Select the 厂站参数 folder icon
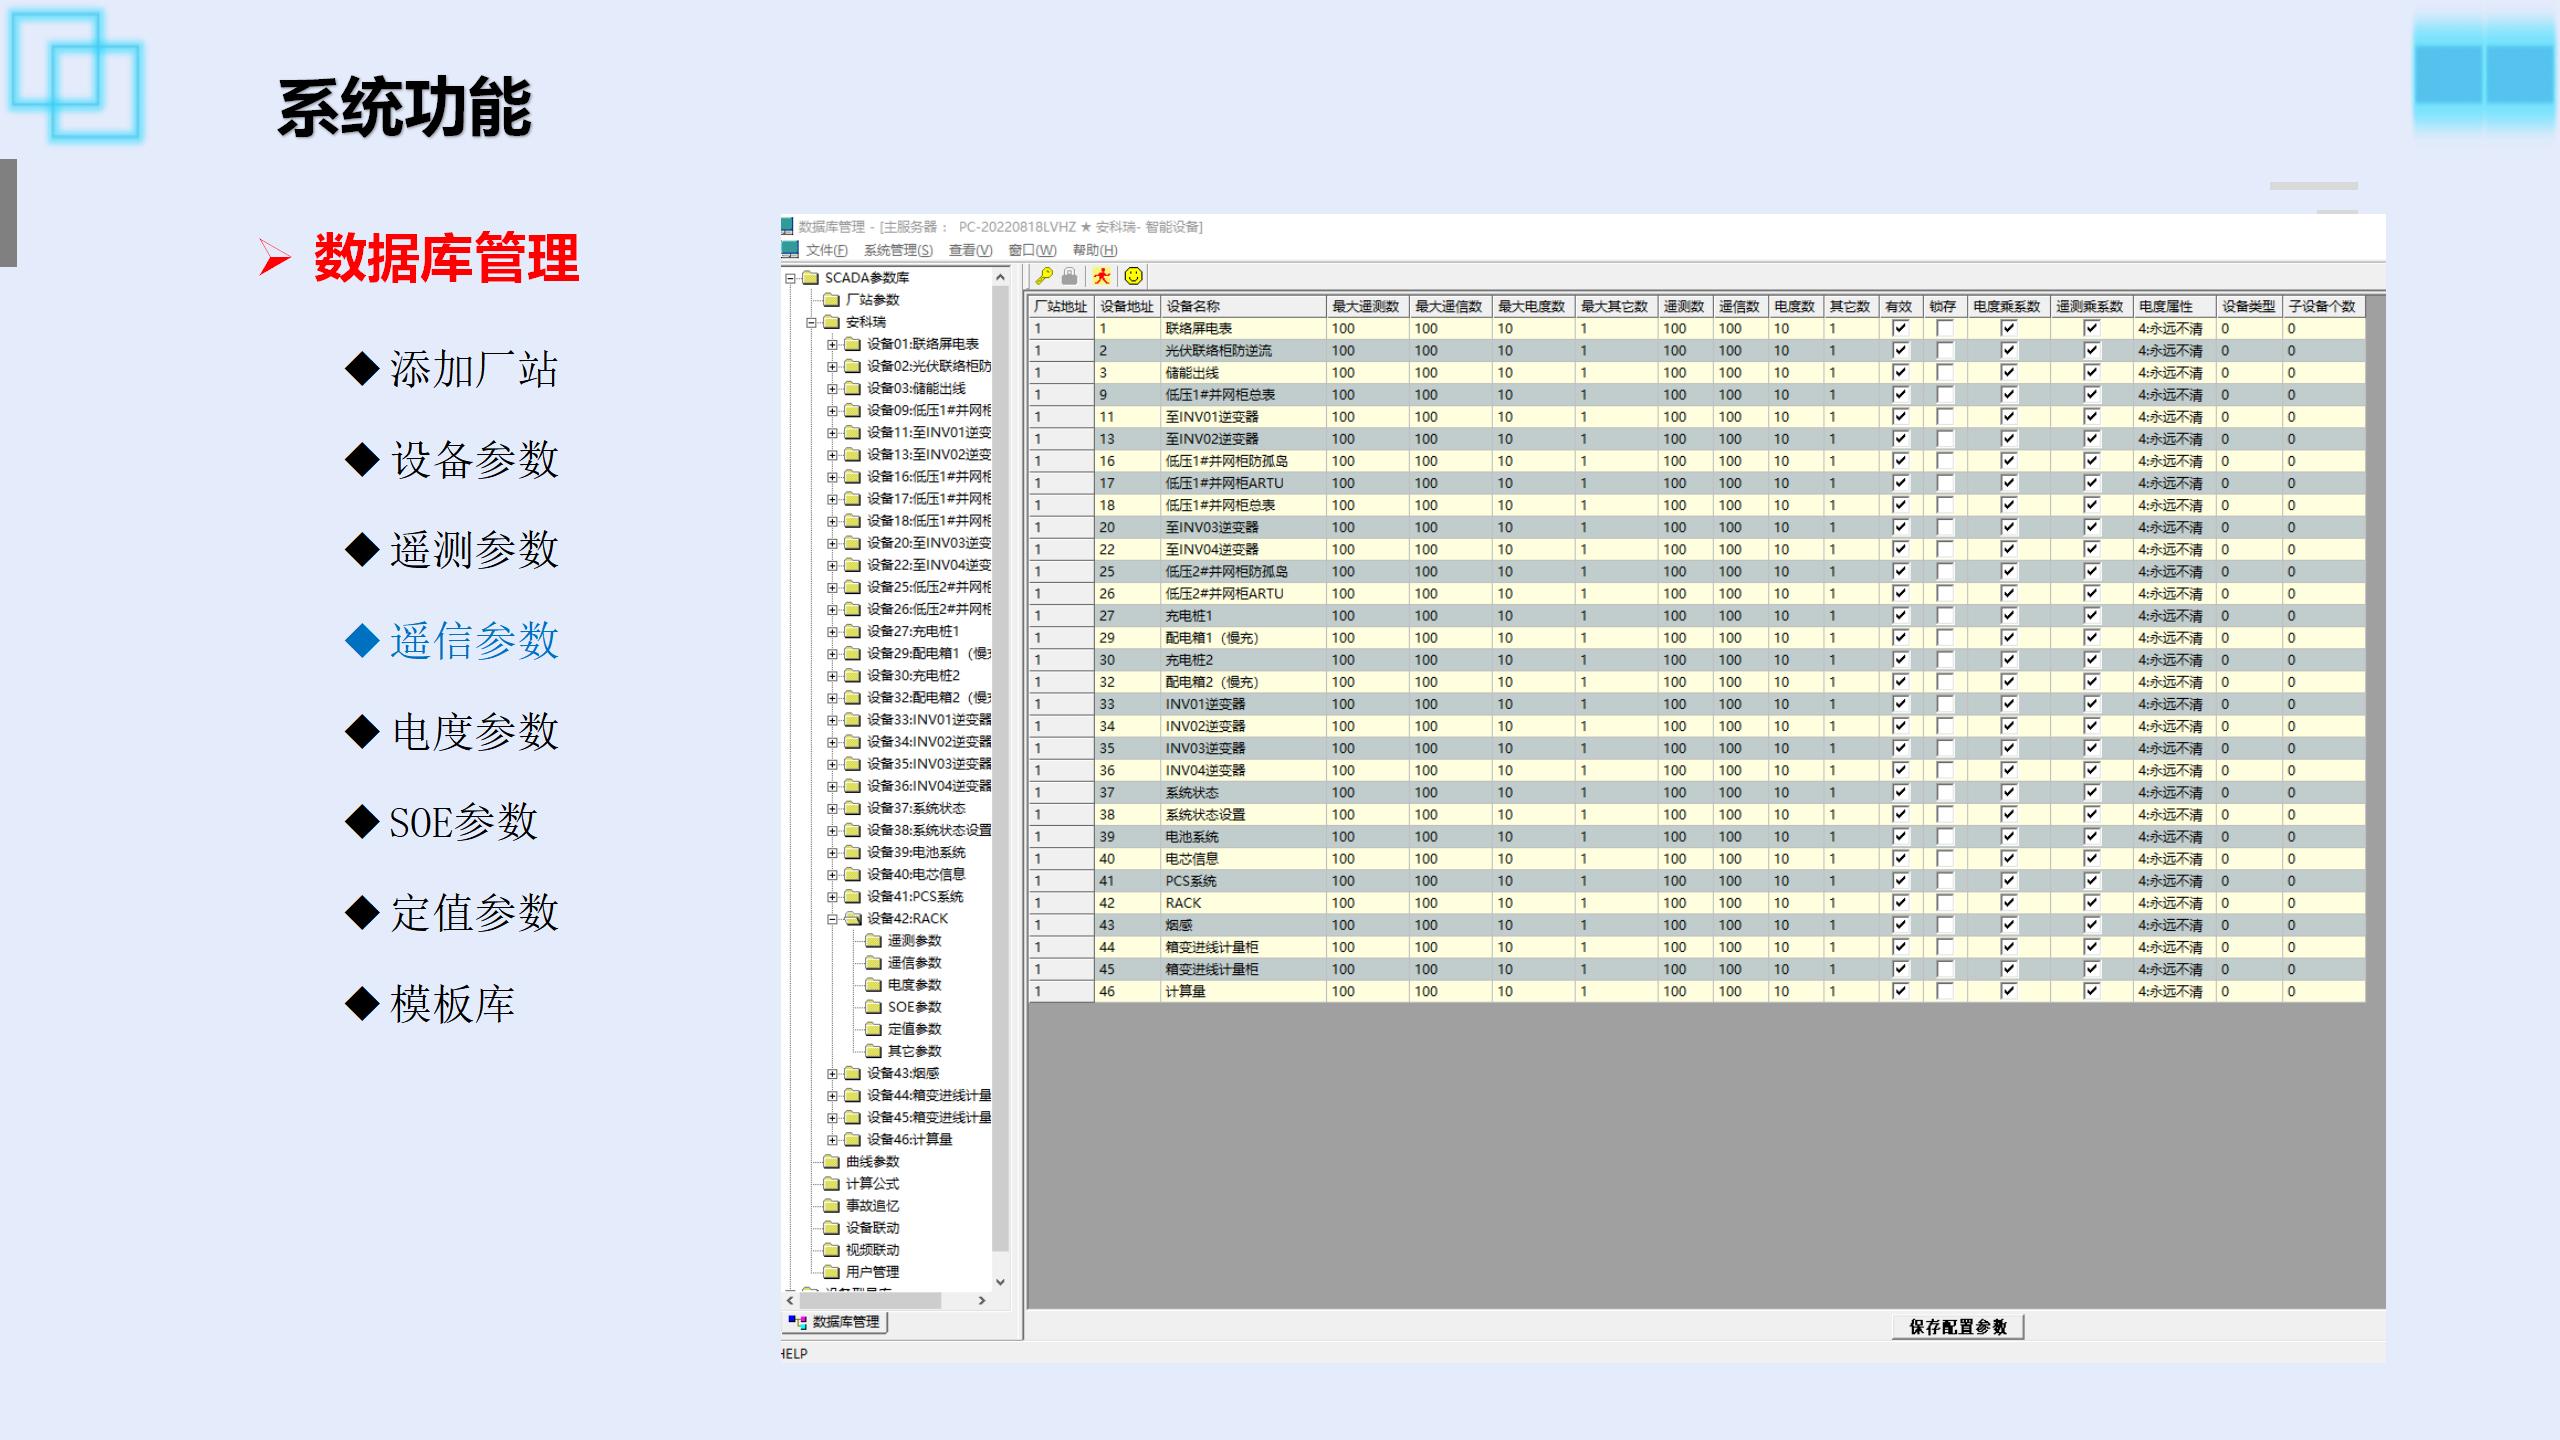Screen dimensions: 2560x1440 coord(831,300)
